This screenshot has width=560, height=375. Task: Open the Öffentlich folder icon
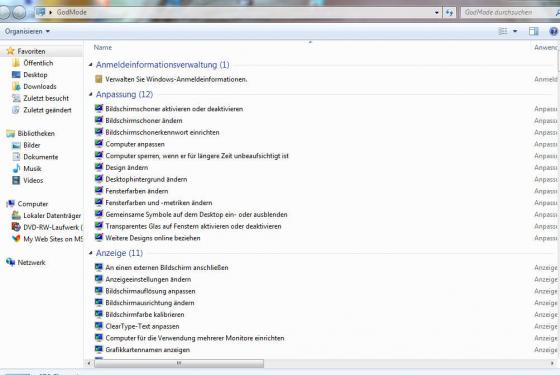point(16,63)
